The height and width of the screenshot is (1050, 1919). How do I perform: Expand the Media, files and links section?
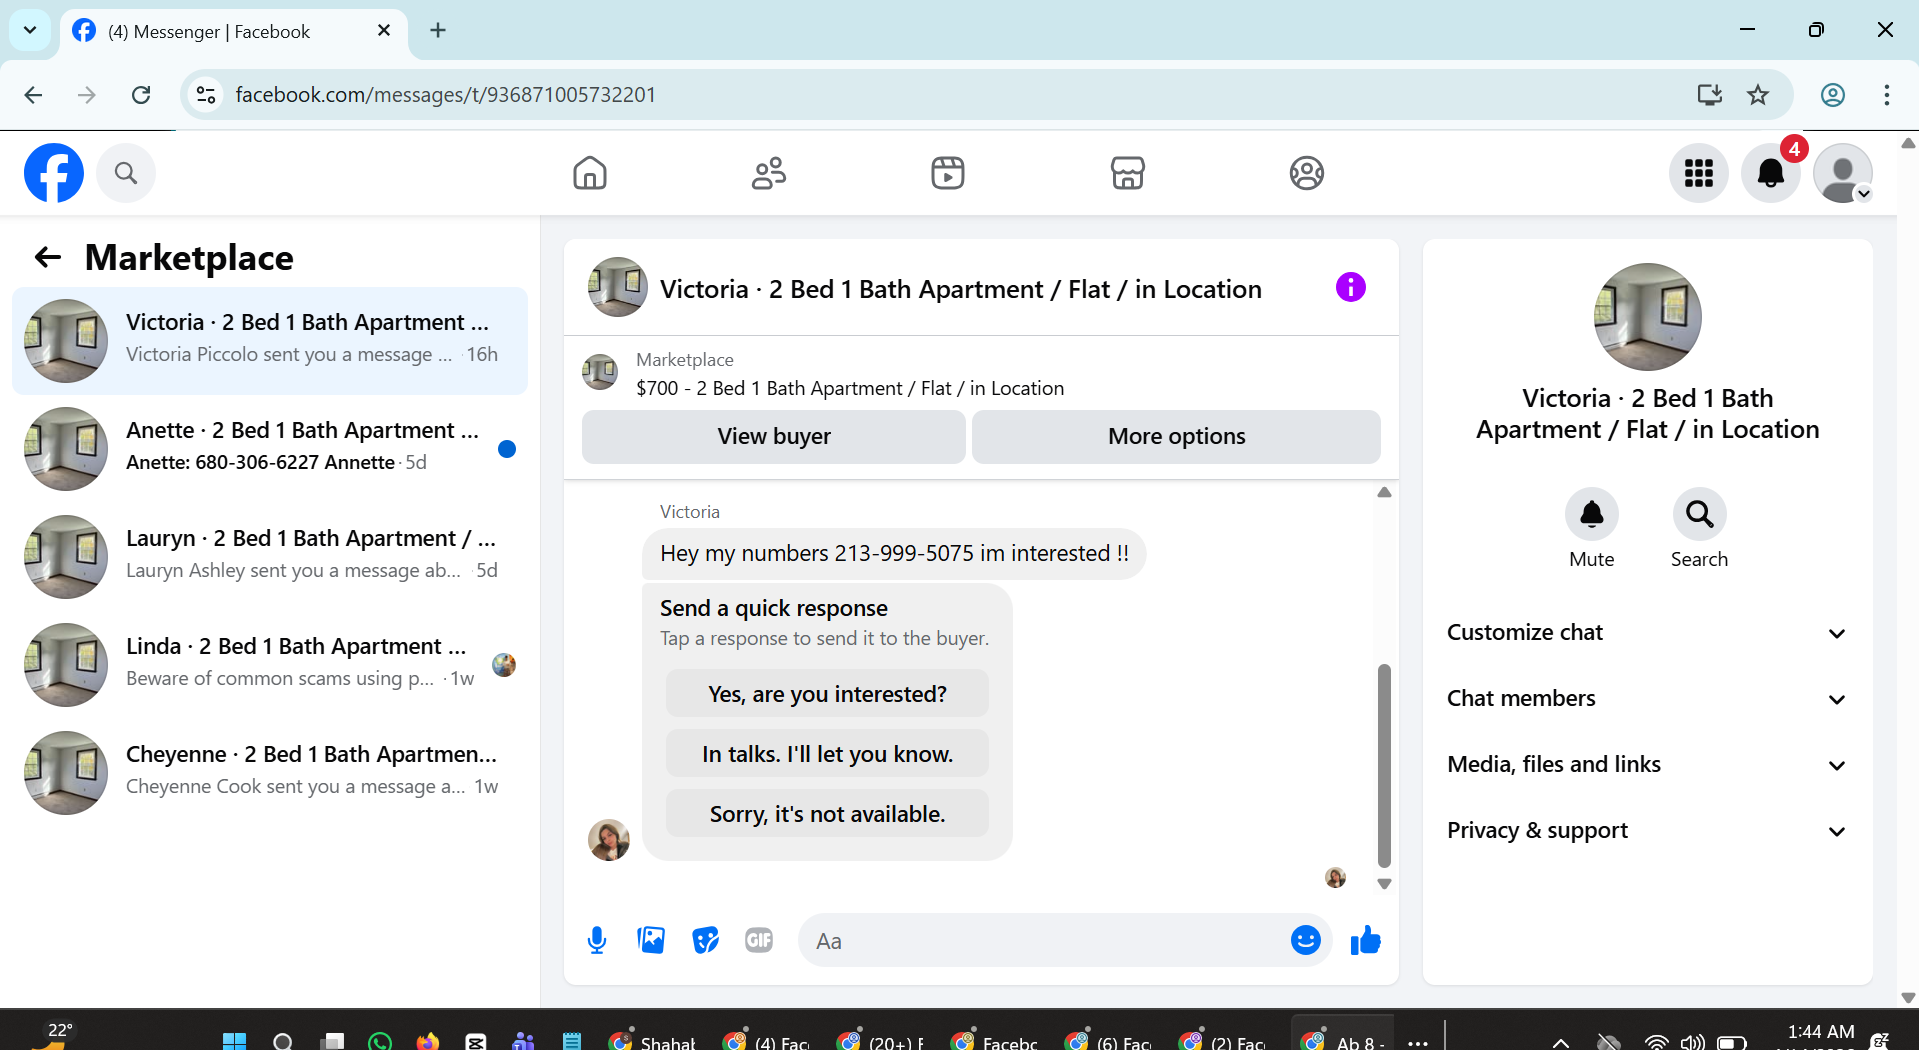[x=1646, y=765]
